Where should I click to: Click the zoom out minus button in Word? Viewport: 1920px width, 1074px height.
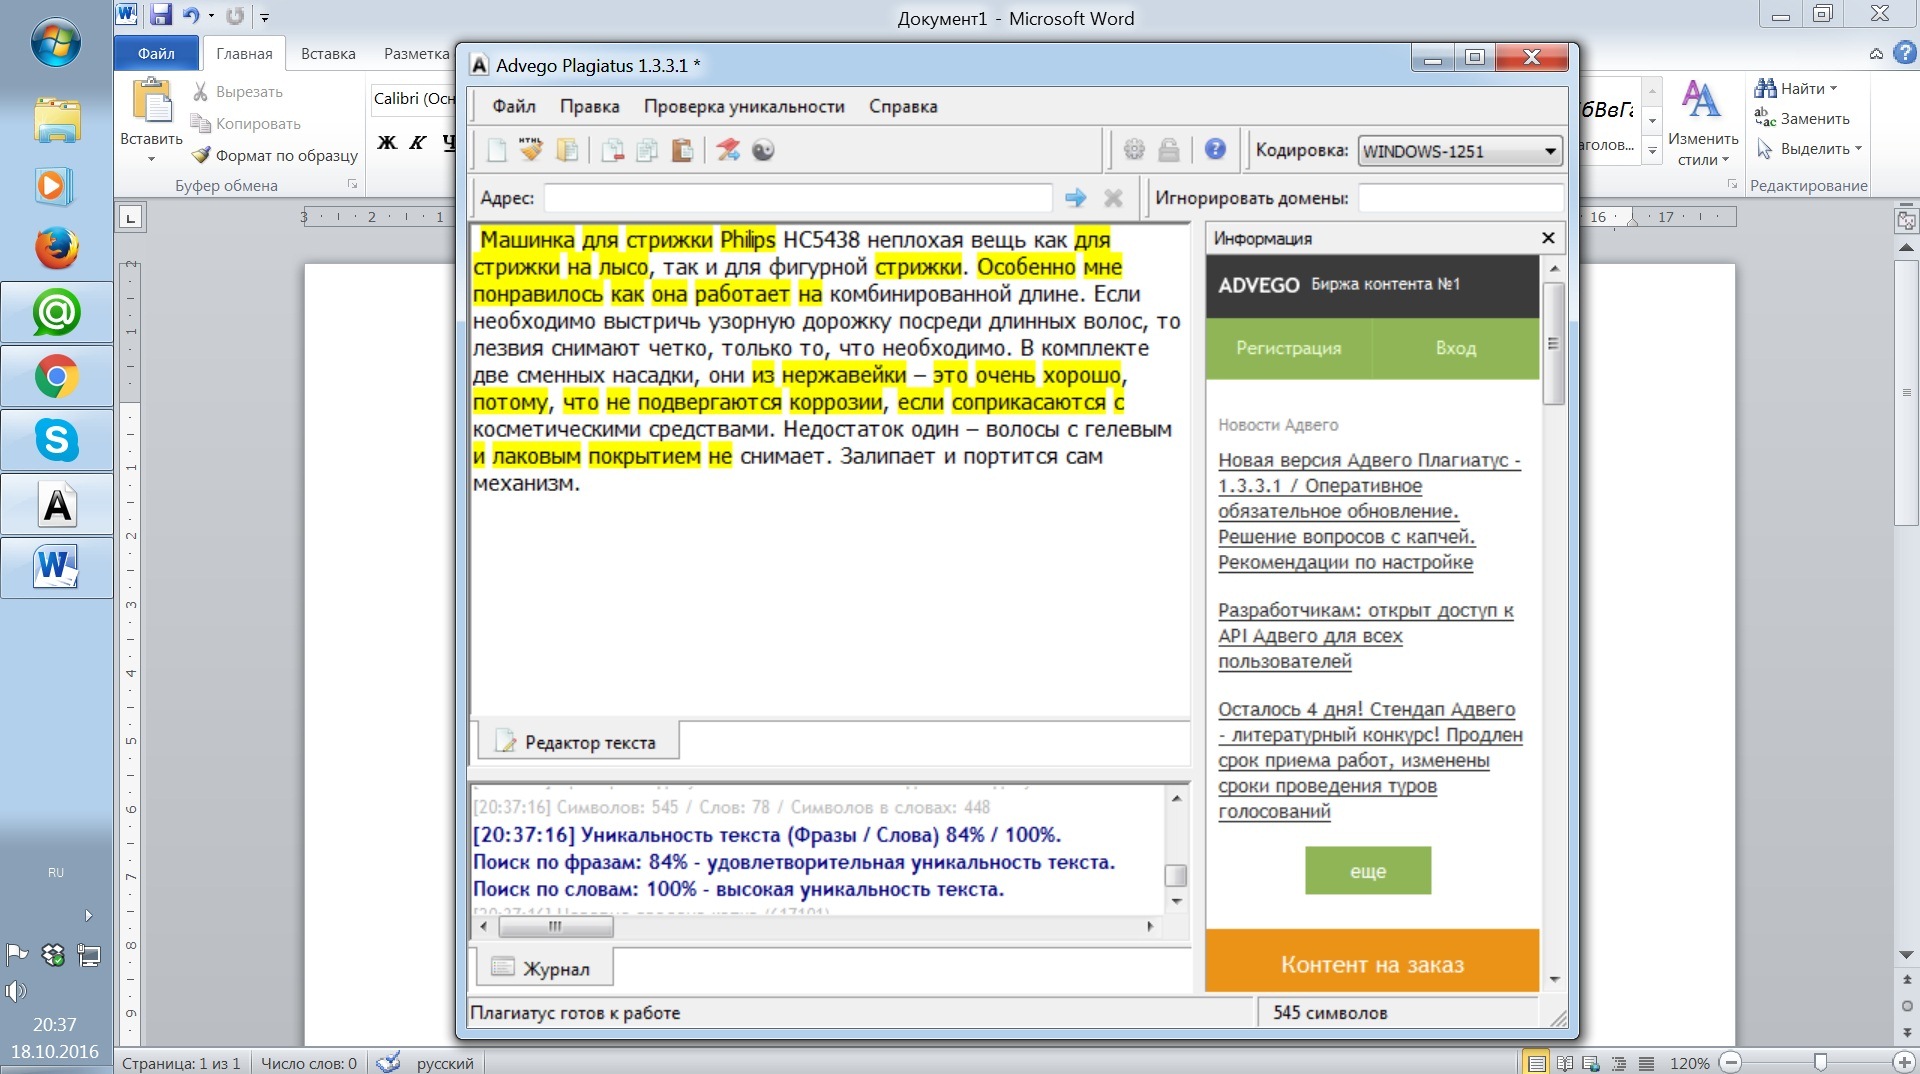pos(1732,1063)
